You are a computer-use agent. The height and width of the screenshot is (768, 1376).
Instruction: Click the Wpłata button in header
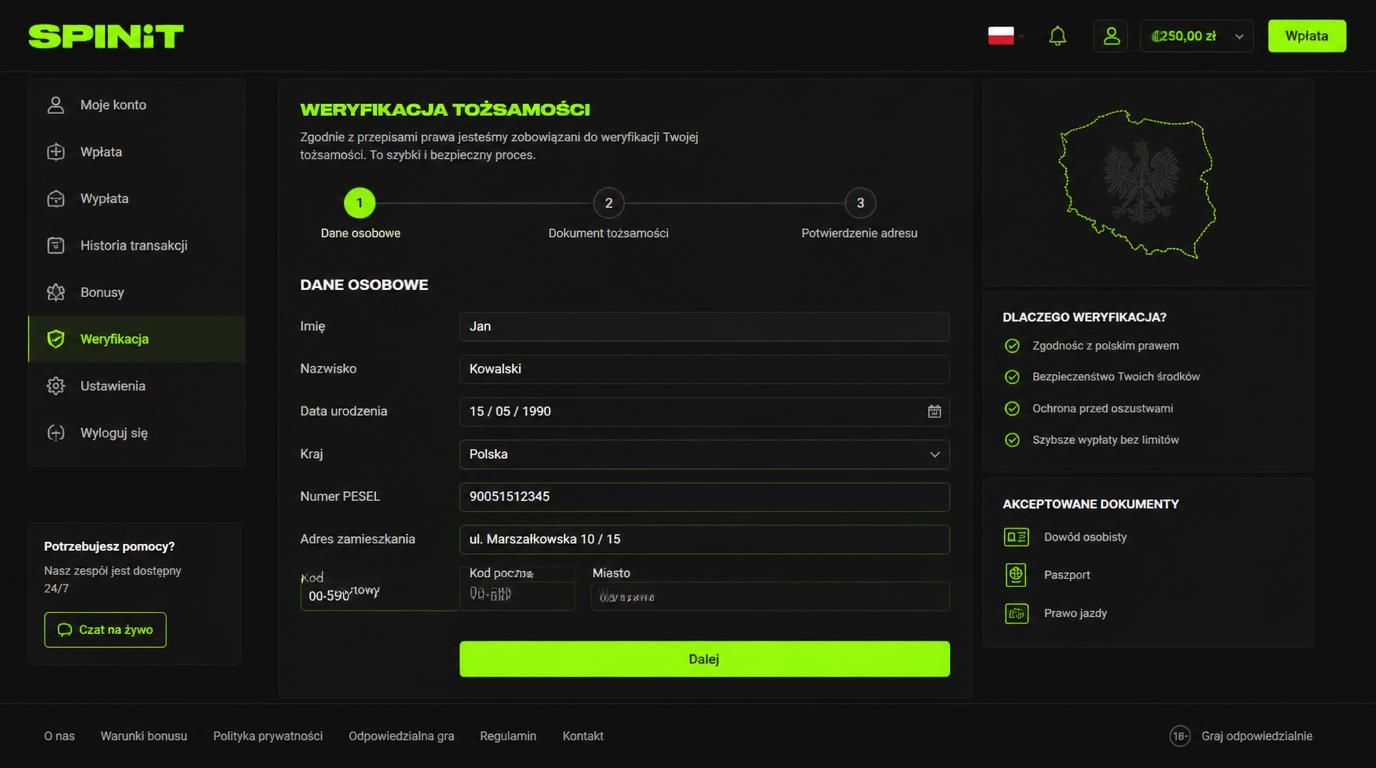[x=1307, y=36]
